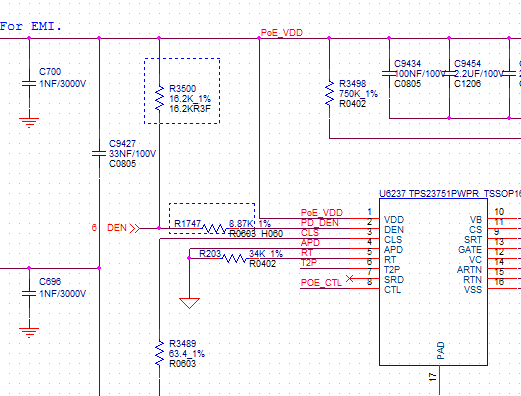
Task: Click the R0402 footprint under R3498
Action: [x=352, y=104]
